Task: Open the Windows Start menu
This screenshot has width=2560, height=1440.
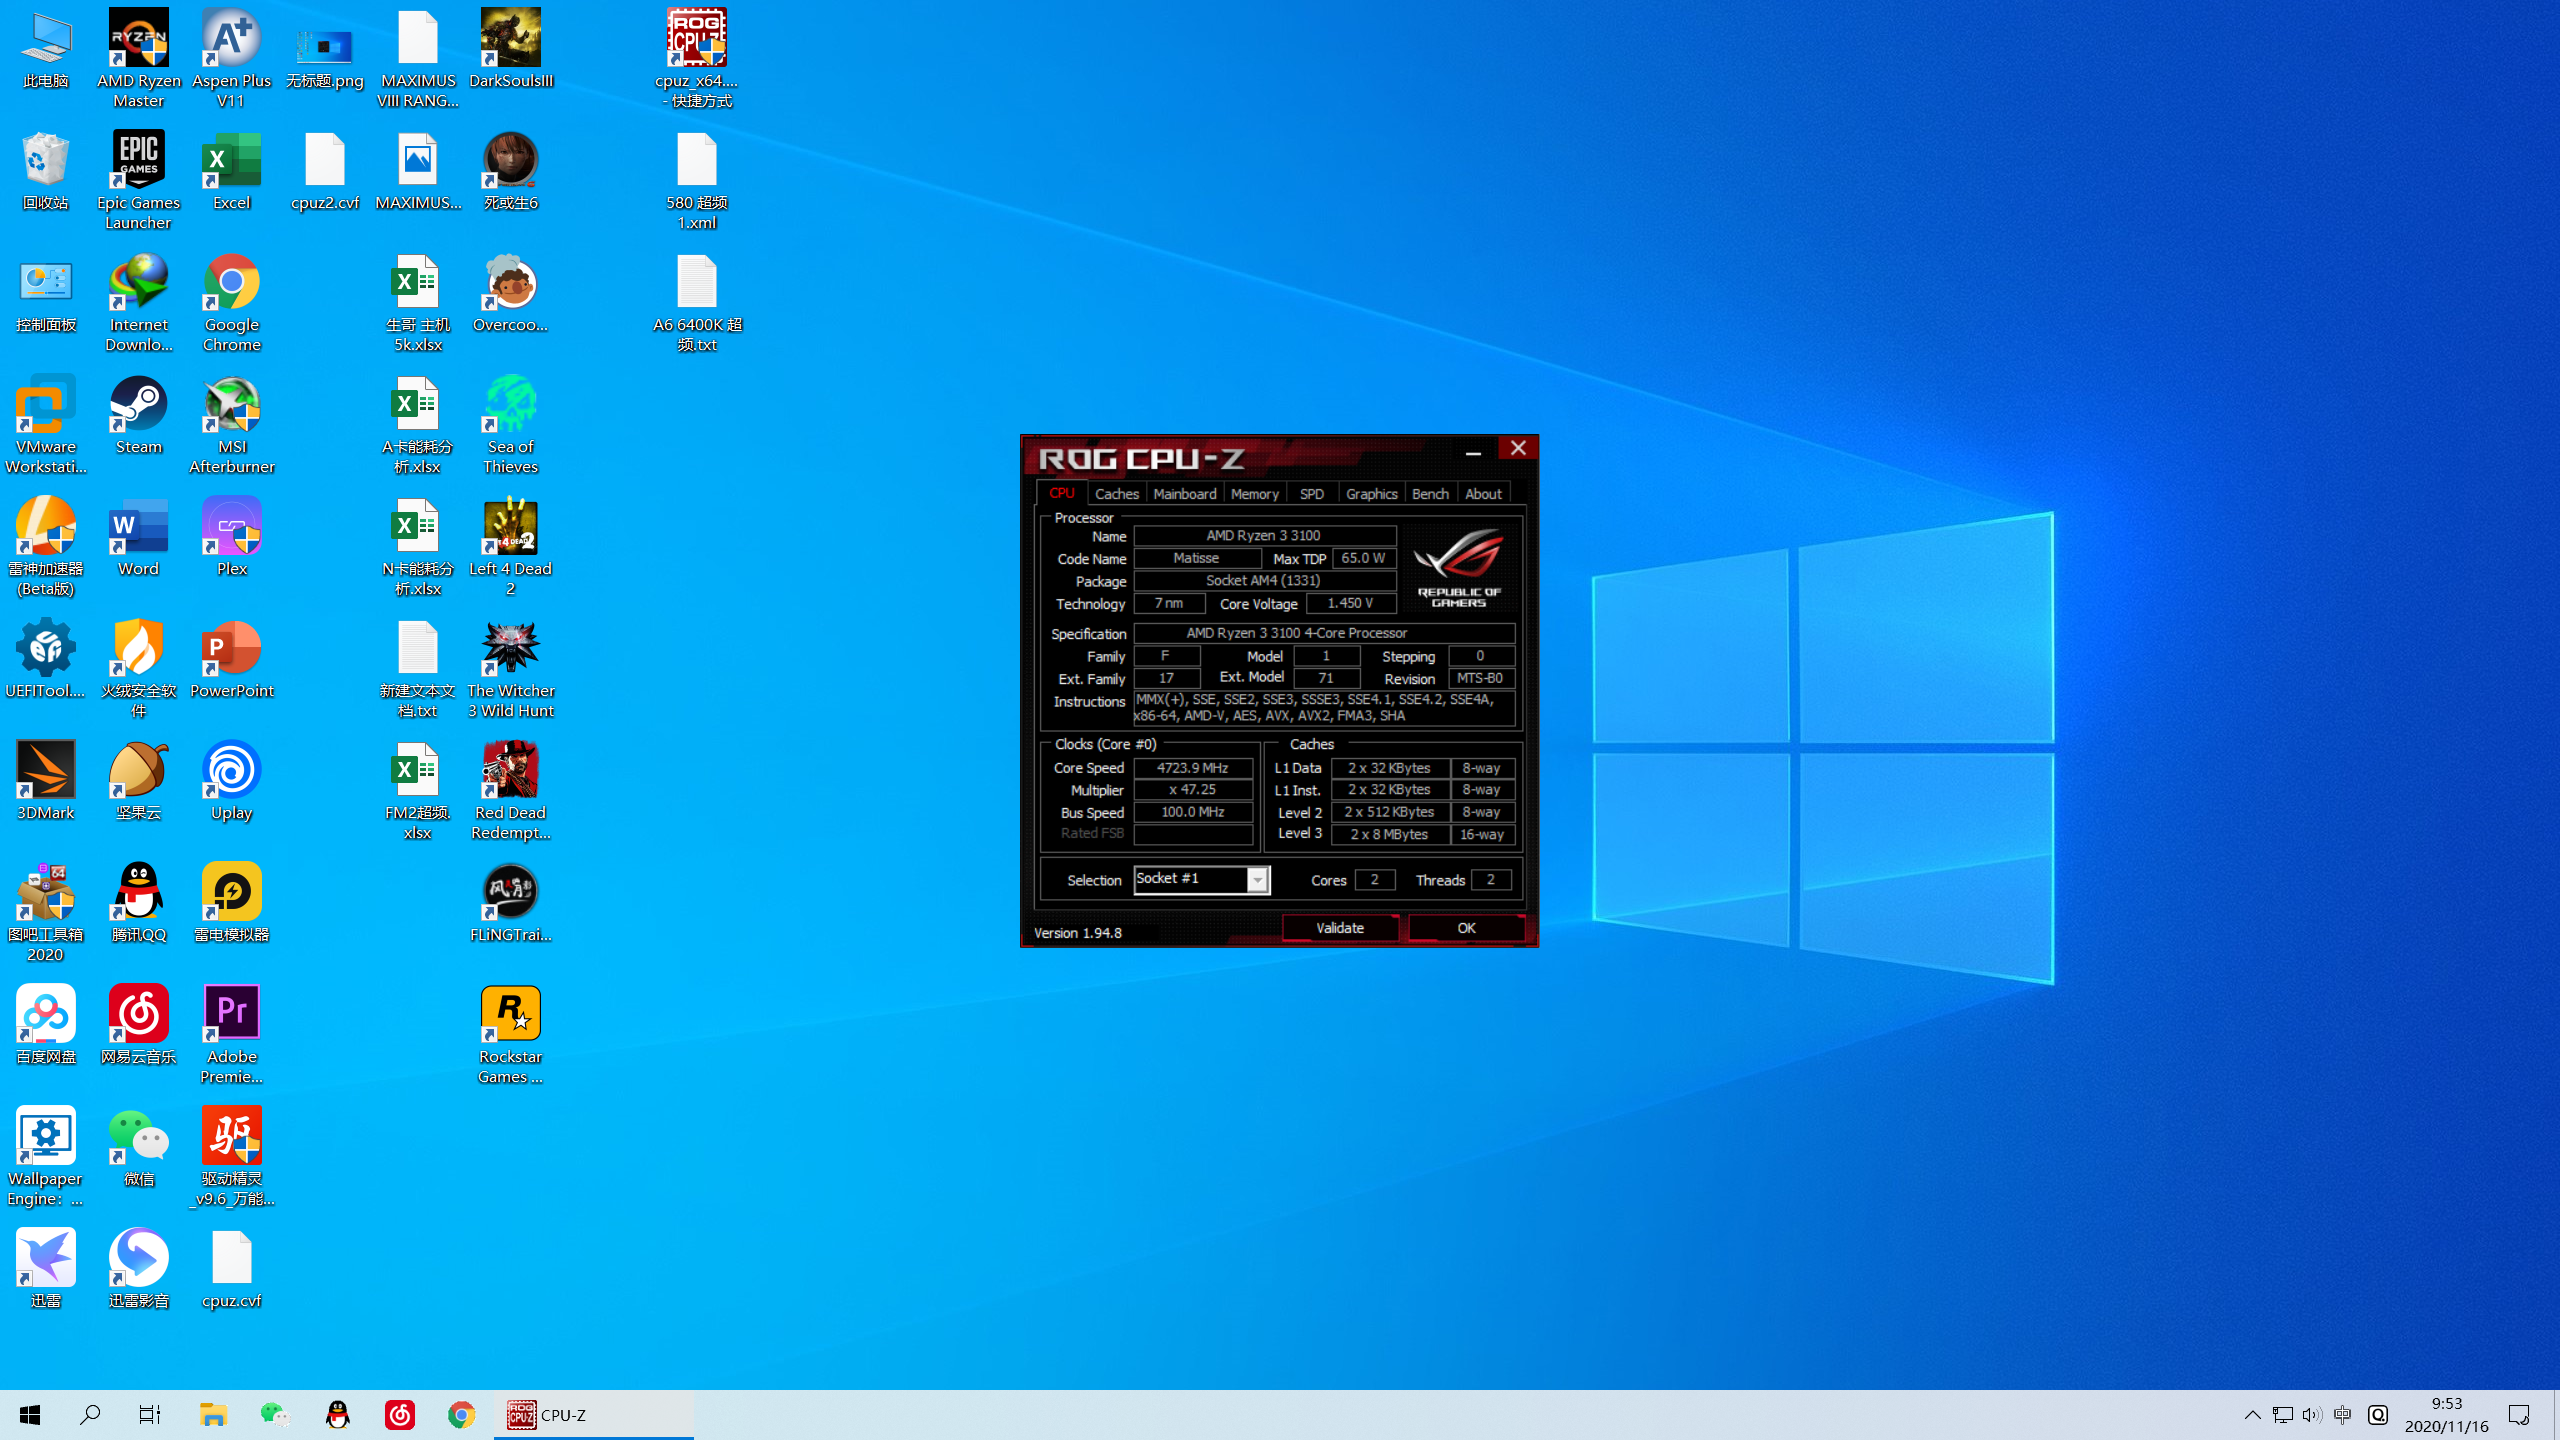Action: click(x=30, y=1415)
